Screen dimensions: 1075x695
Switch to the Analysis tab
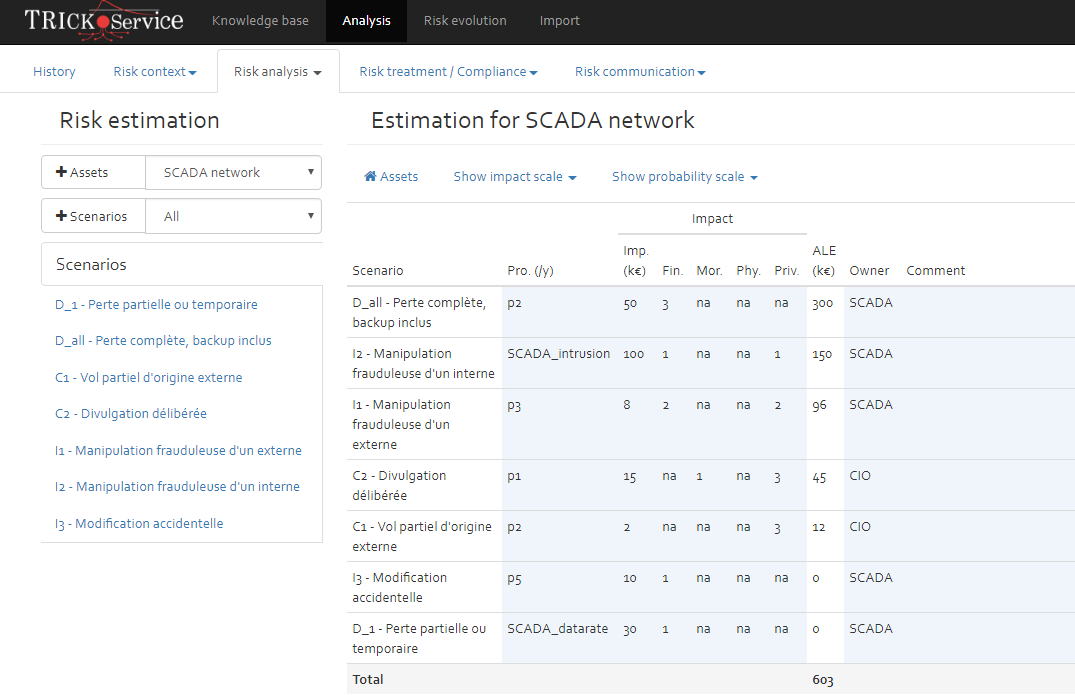(366, 21)
